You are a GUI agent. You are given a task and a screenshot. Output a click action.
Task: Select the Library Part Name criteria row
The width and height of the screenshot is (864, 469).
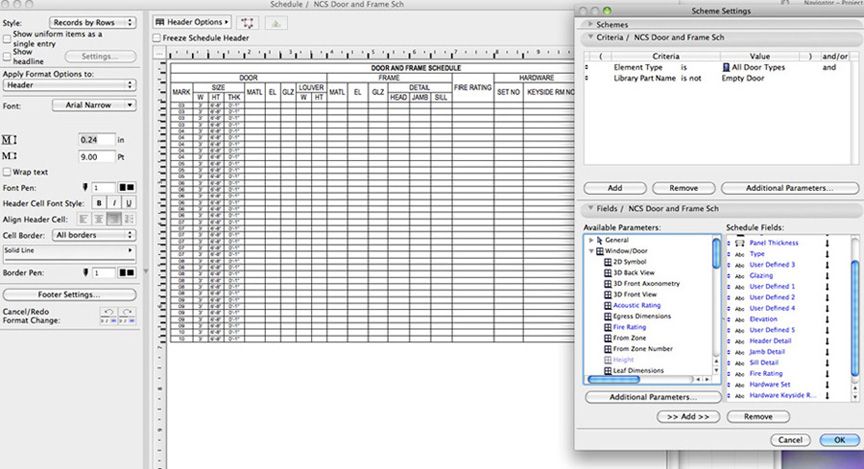coord(717,78)
